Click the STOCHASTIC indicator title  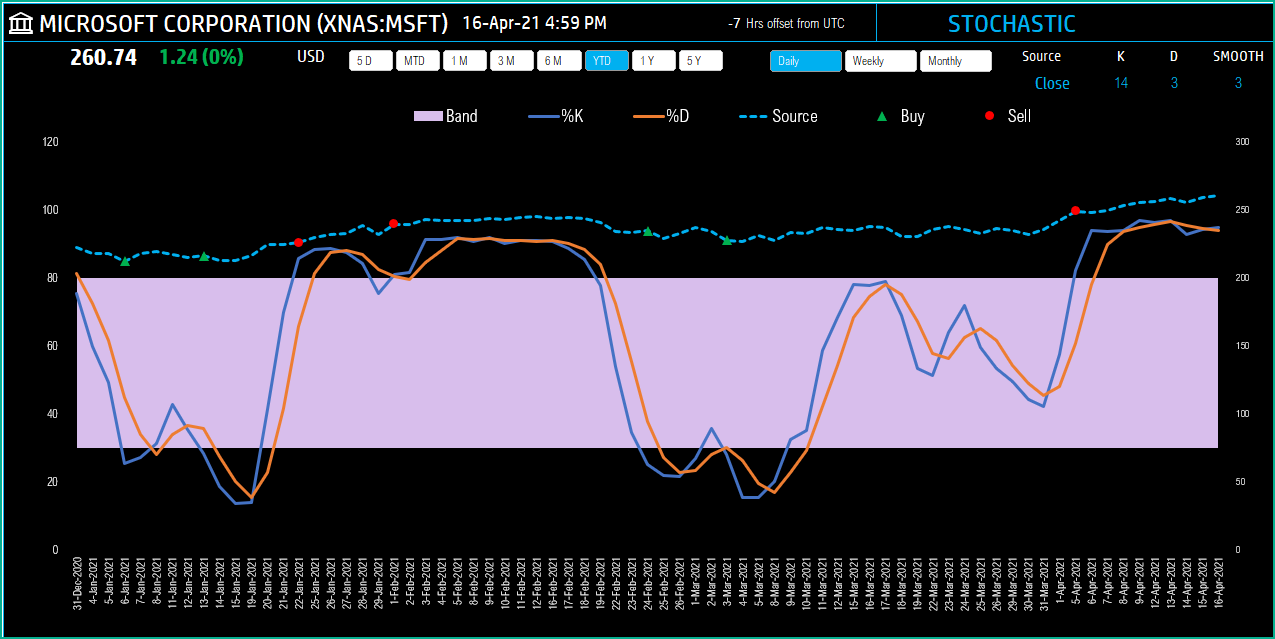pos(1012,24)
